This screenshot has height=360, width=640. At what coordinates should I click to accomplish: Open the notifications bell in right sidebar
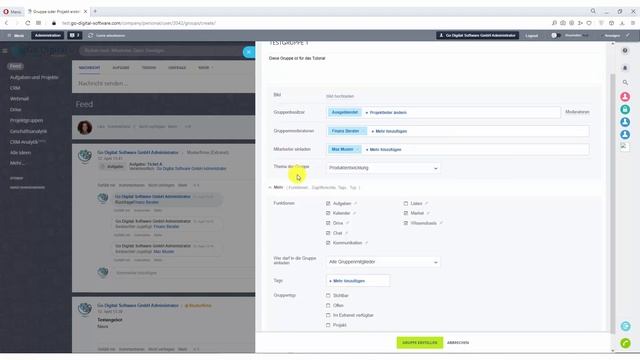click(625, 68)
